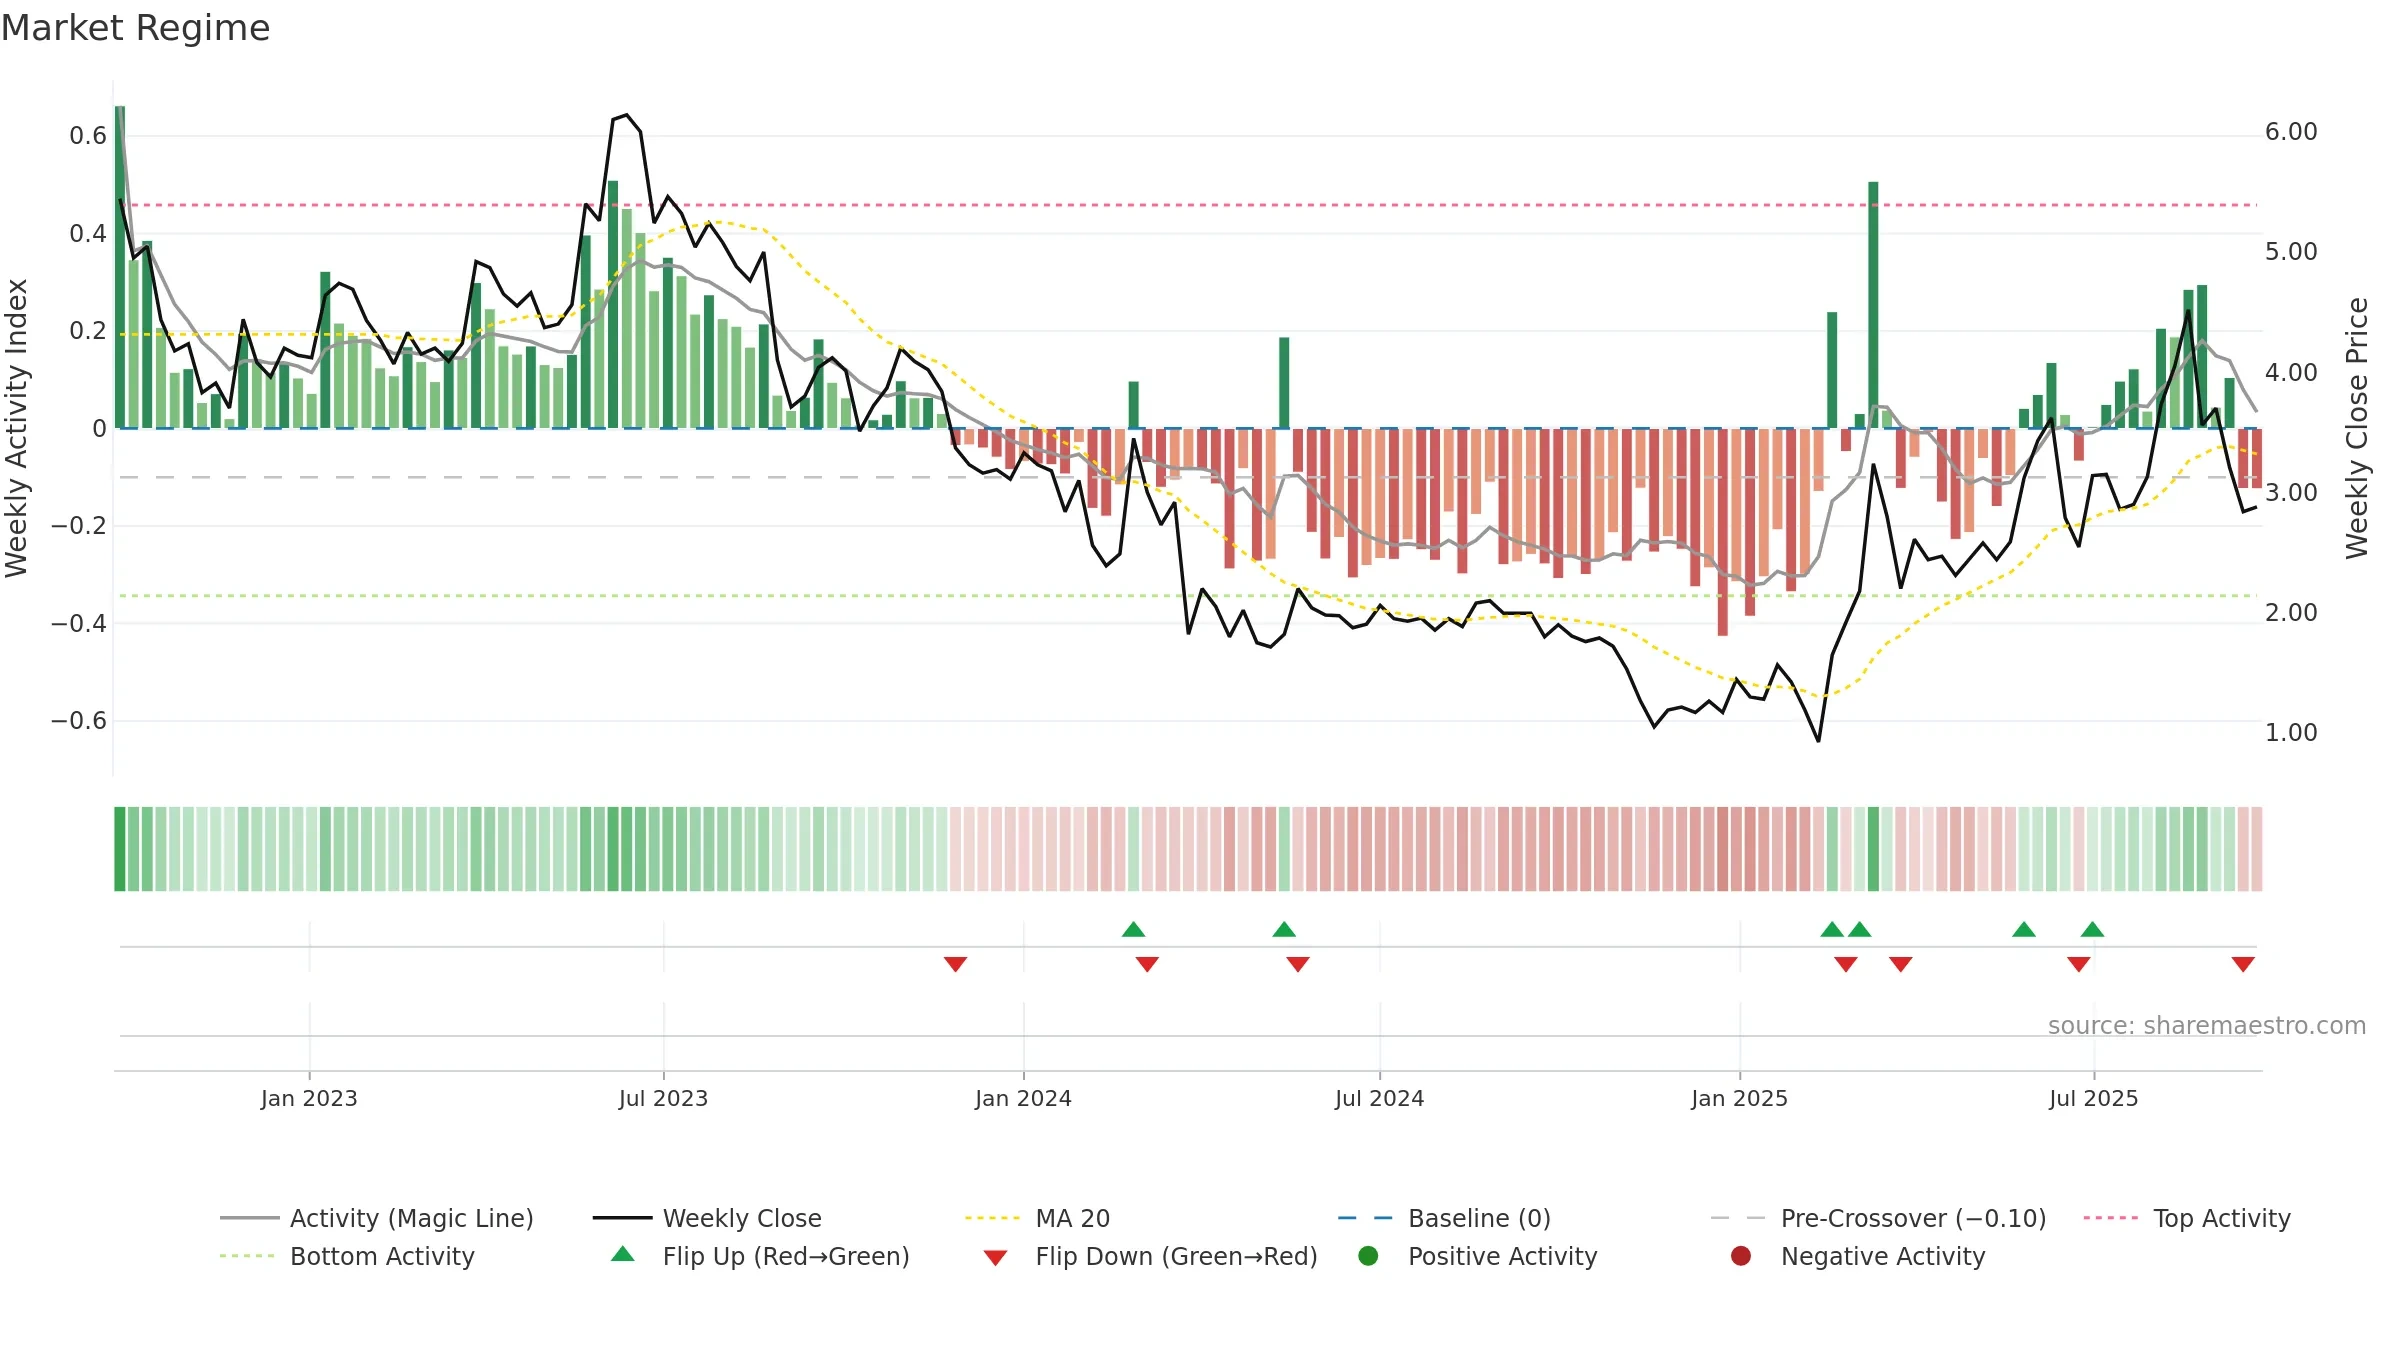This screenshot has height=1350, width=2400.
Task: Click the dark red Negative Activity circle icon
Action: (x=1741, y=1256)
